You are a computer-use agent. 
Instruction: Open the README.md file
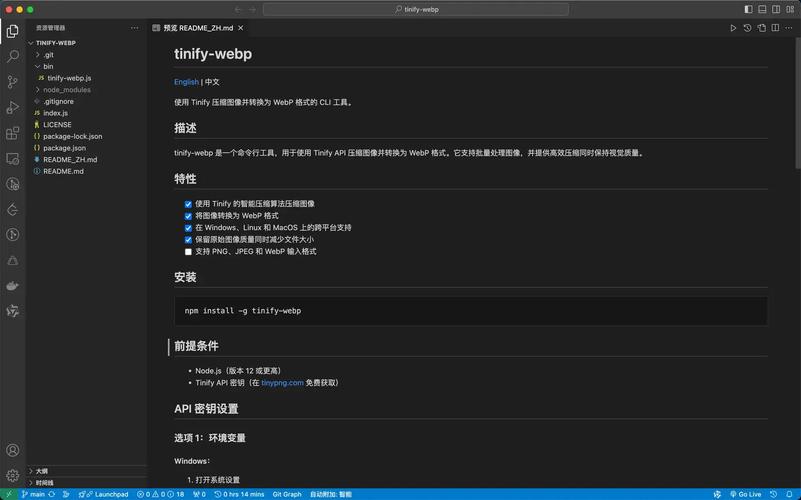[87, 172]
